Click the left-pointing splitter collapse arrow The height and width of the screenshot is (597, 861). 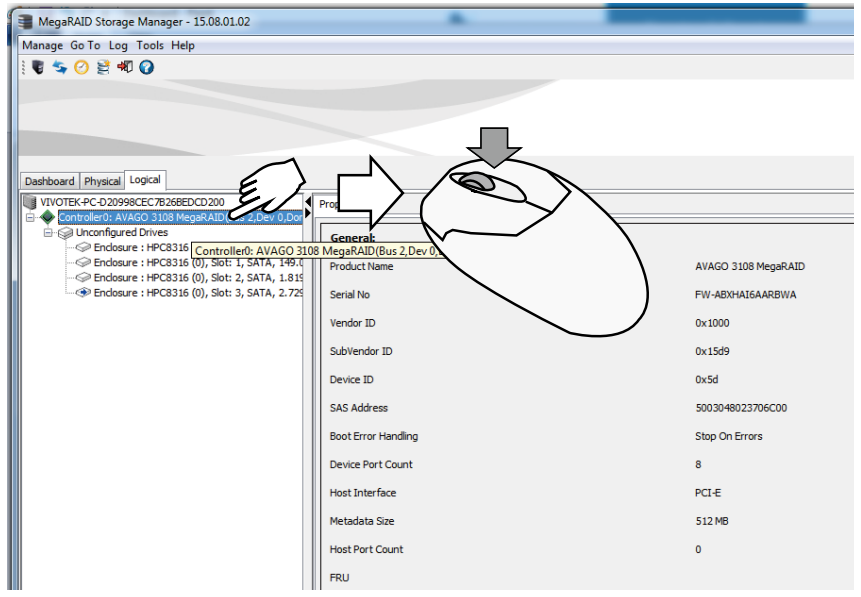point(308,201)
